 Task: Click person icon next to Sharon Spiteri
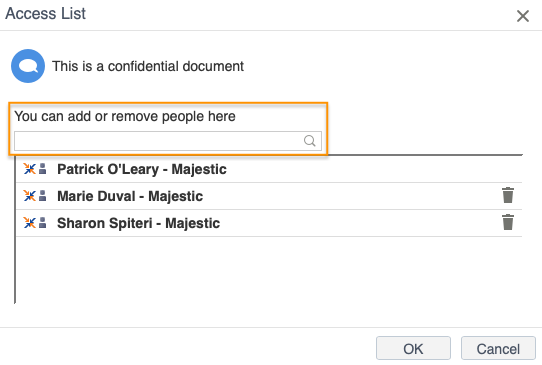click(43, 223)
